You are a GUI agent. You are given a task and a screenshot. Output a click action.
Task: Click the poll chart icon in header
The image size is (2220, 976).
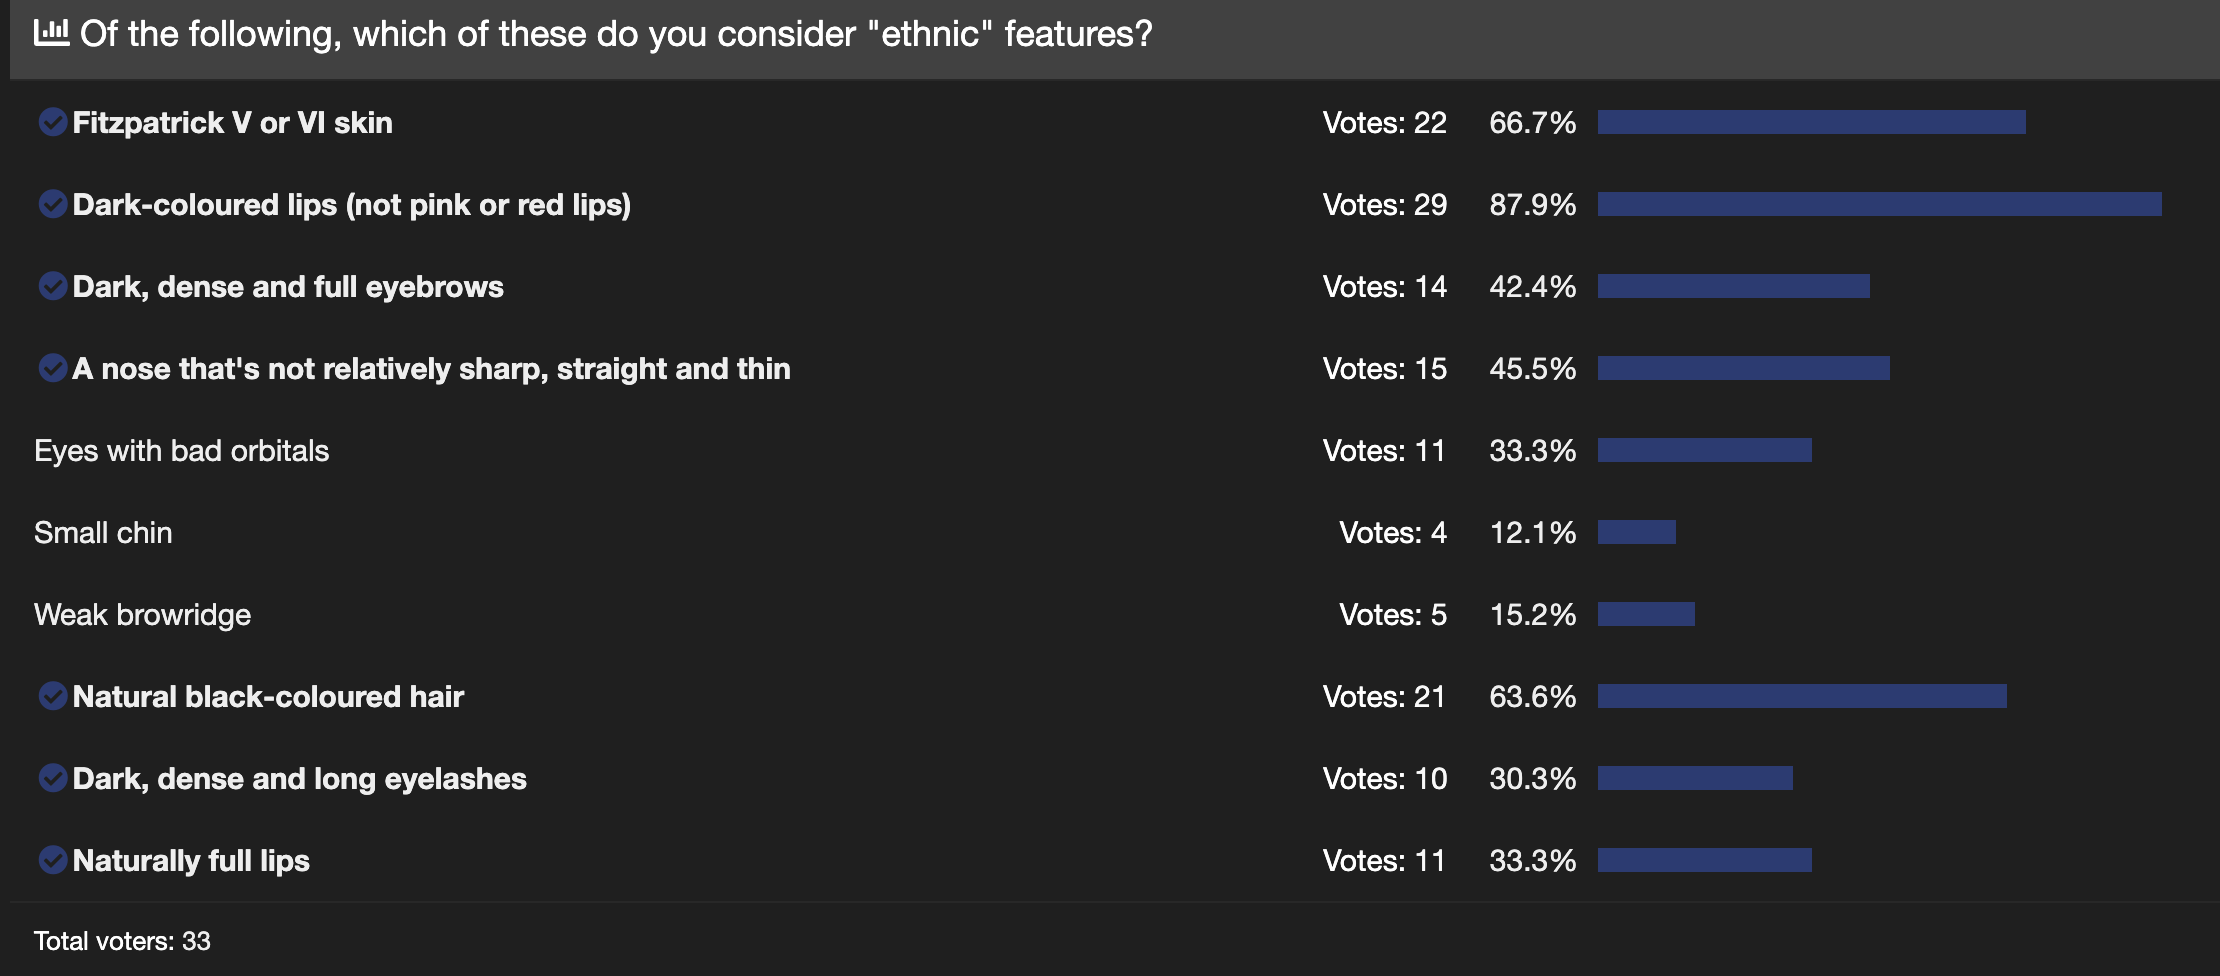pyautogui.click(x=51, y=33)
